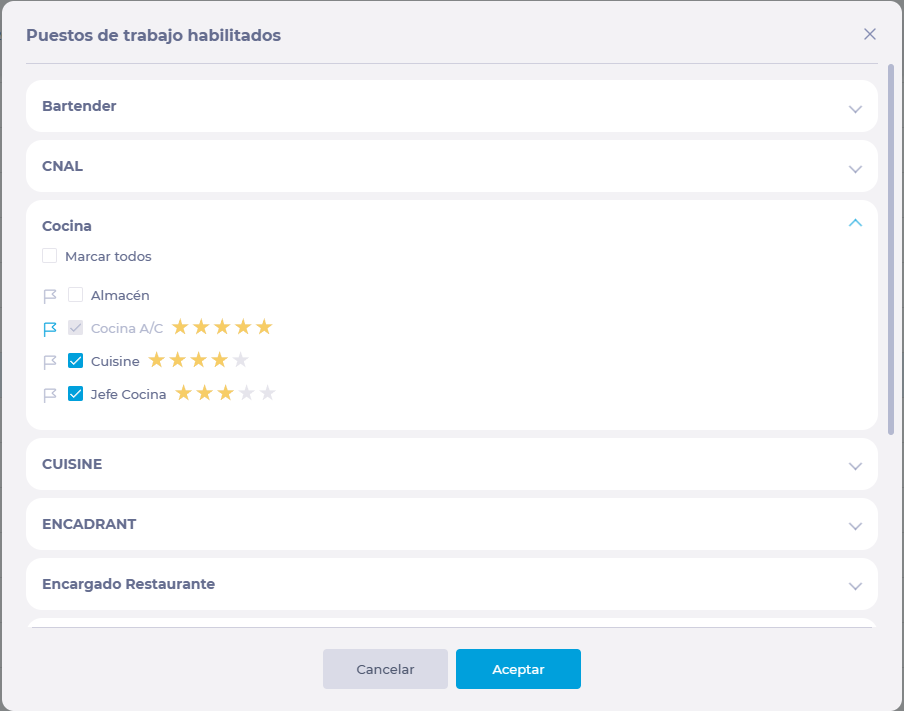Rate Jefe Cocina with first star
This screenshot has height=711, width=904.
183,394
